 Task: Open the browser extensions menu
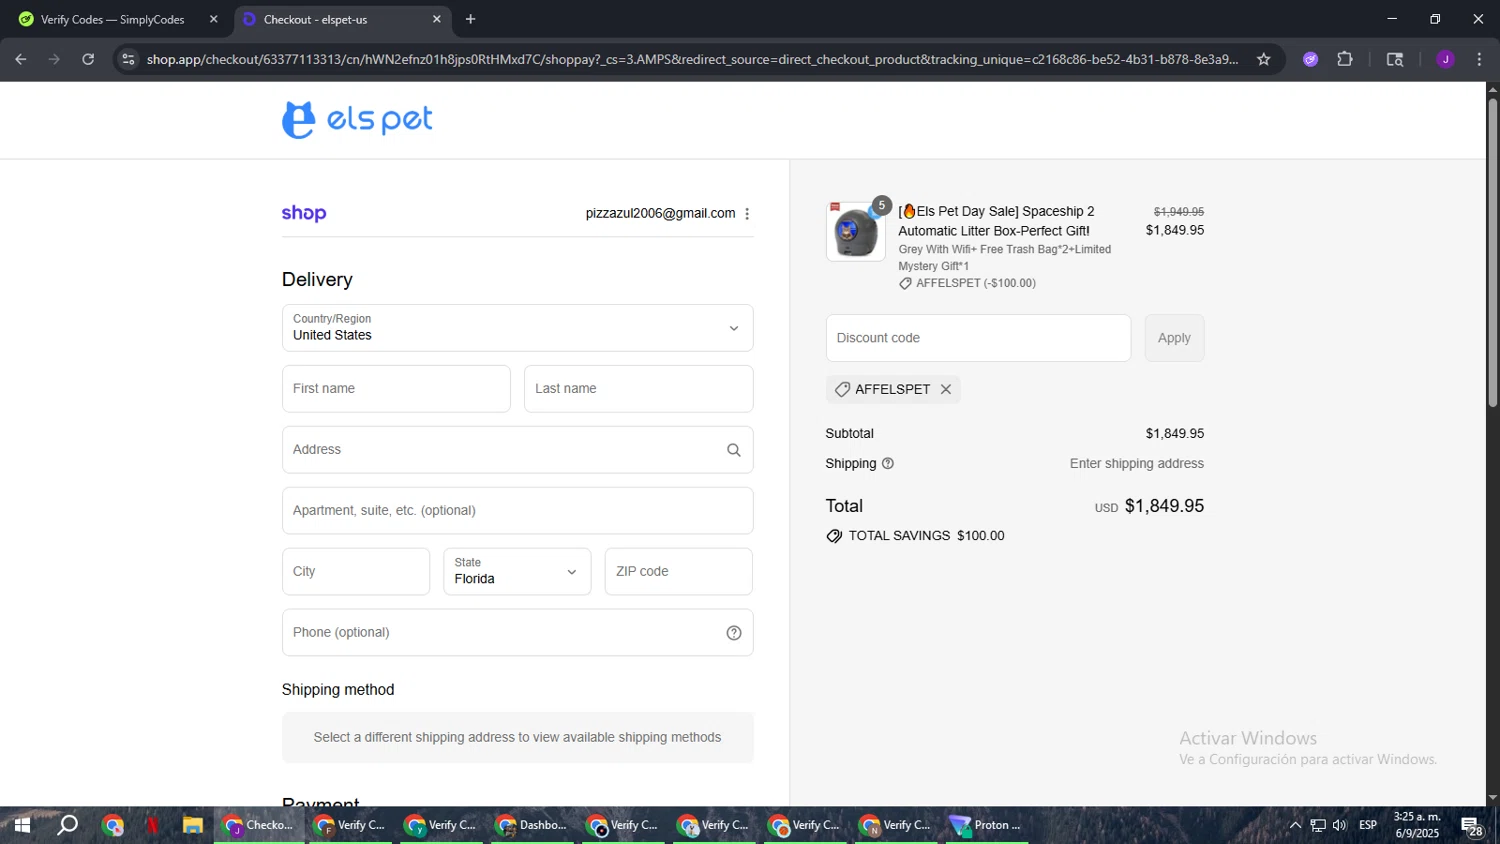[x=1345, y=59]
